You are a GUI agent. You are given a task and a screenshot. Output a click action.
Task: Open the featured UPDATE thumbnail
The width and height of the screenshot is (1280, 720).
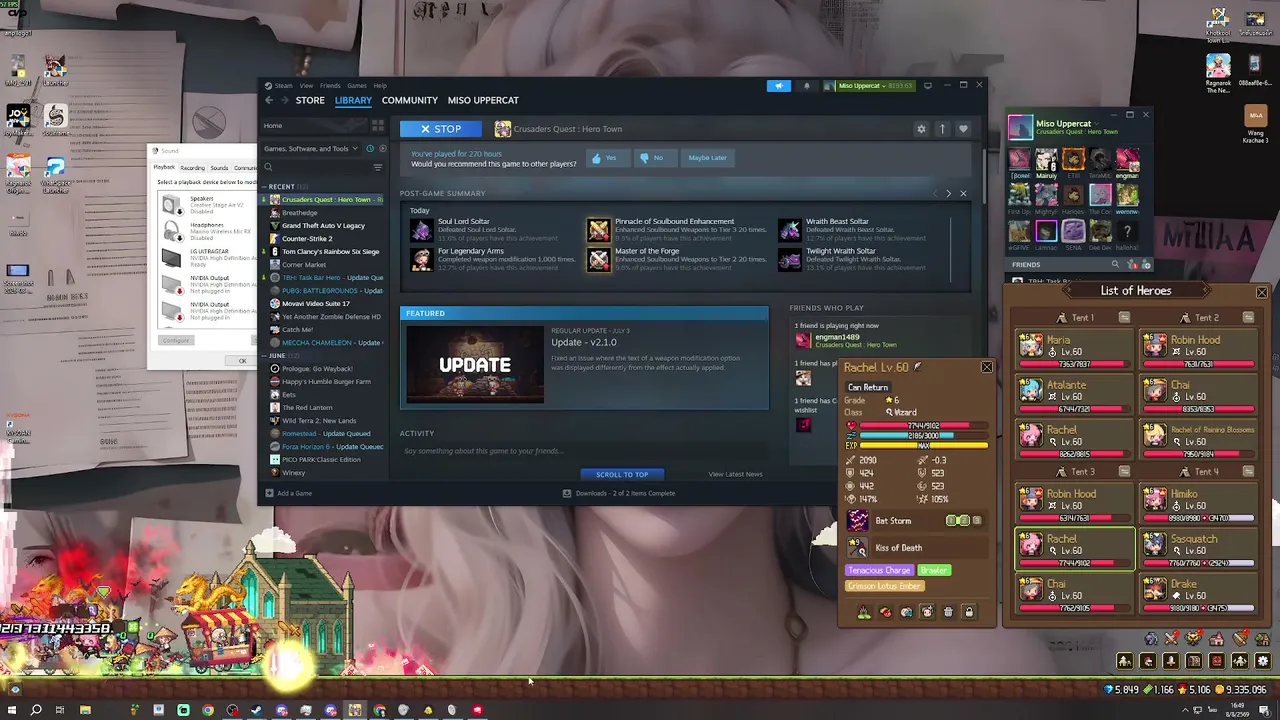(x=474, y=364)
